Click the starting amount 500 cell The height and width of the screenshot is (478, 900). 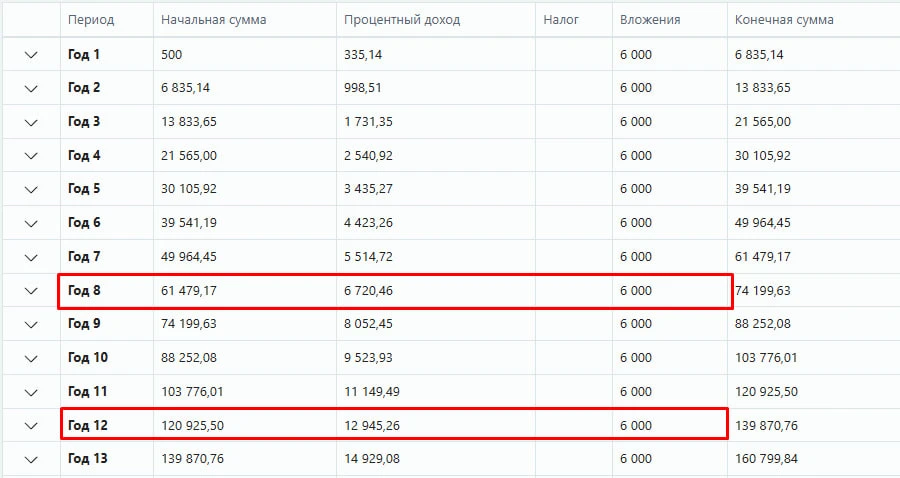(x=172, y=55)
